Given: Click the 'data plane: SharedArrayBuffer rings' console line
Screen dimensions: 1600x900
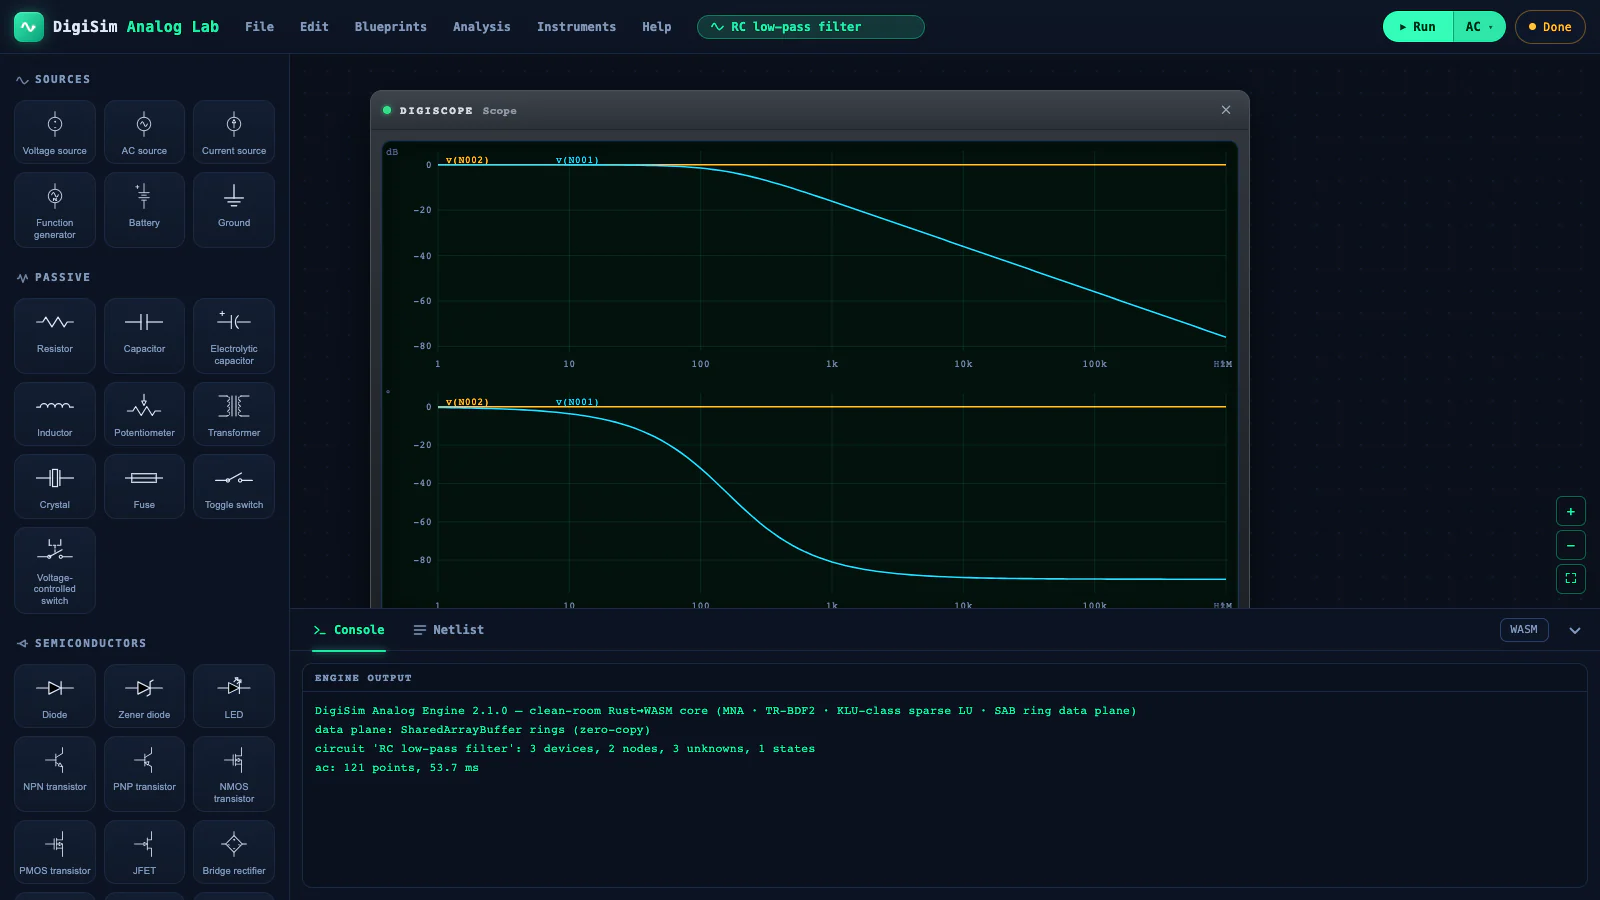Looking at the screenshot, I should point(483,730).
